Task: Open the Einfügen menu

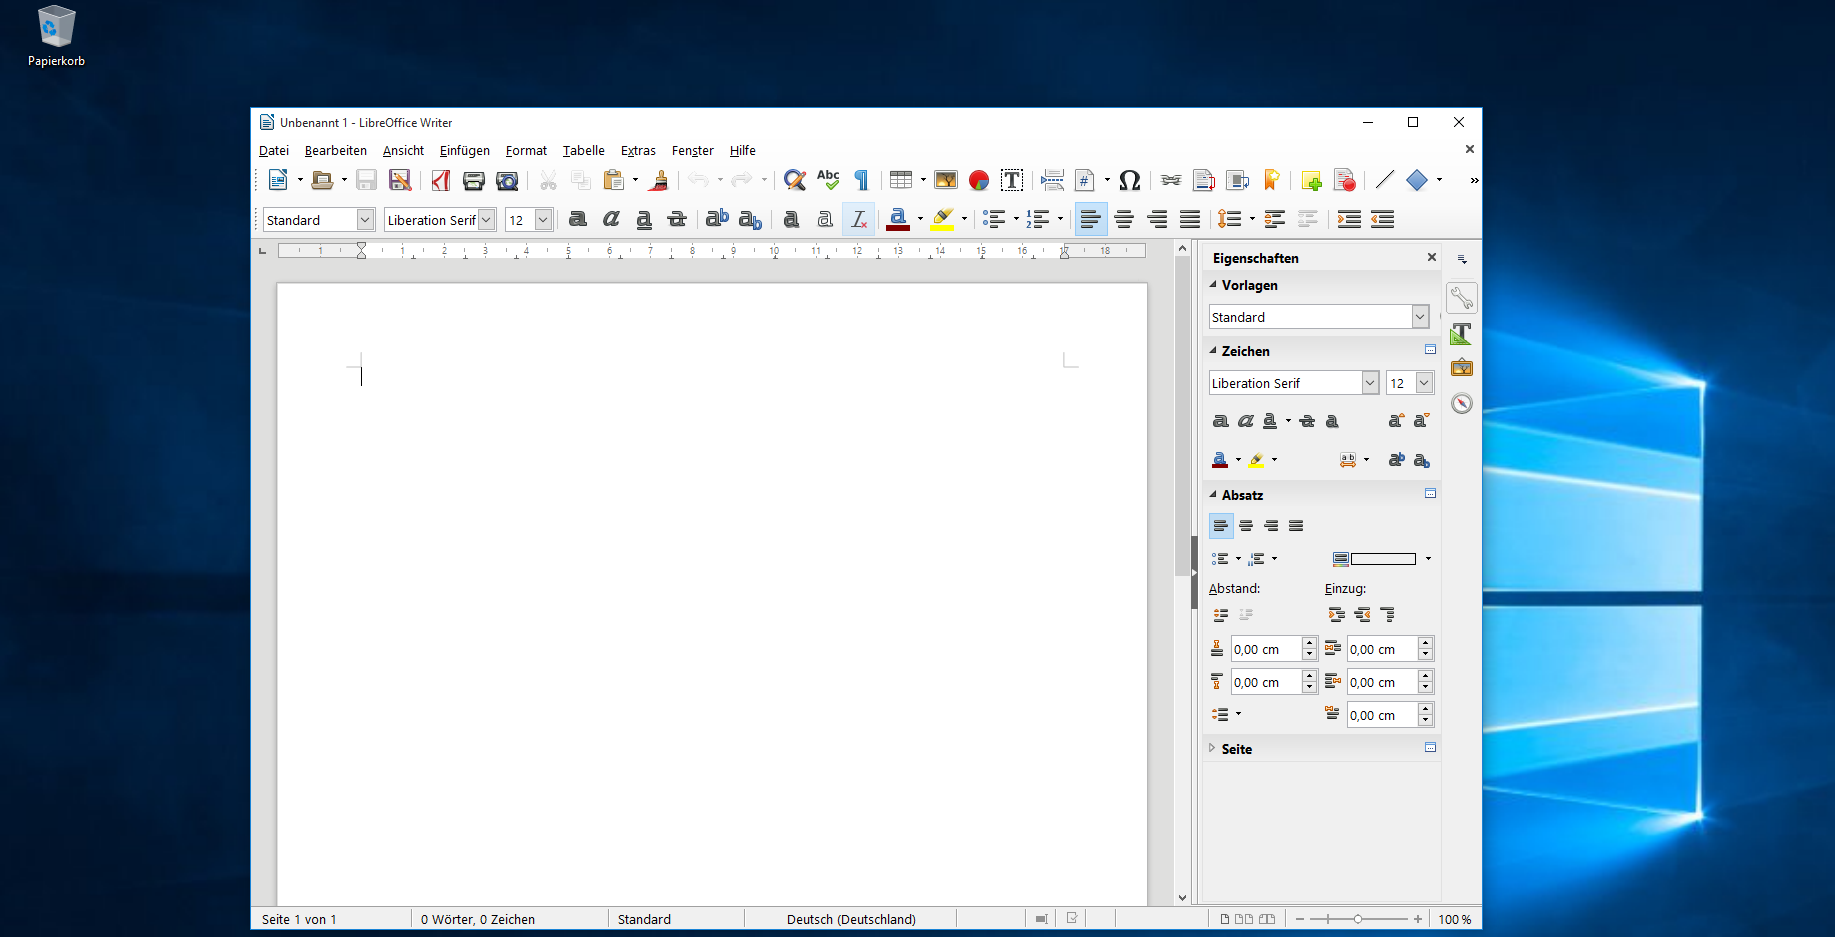Action: (464, 151)
